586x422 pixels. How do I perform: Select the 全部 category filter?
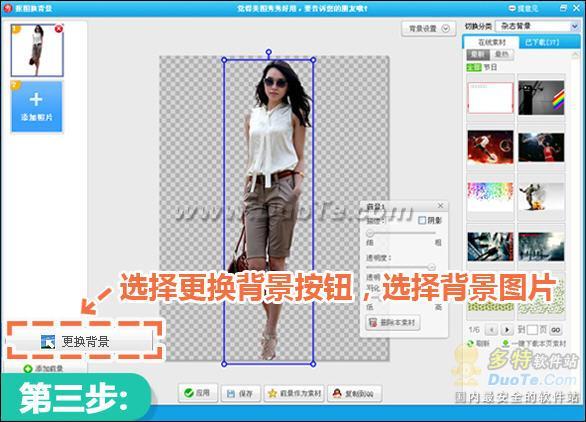(x=474, y=67)
